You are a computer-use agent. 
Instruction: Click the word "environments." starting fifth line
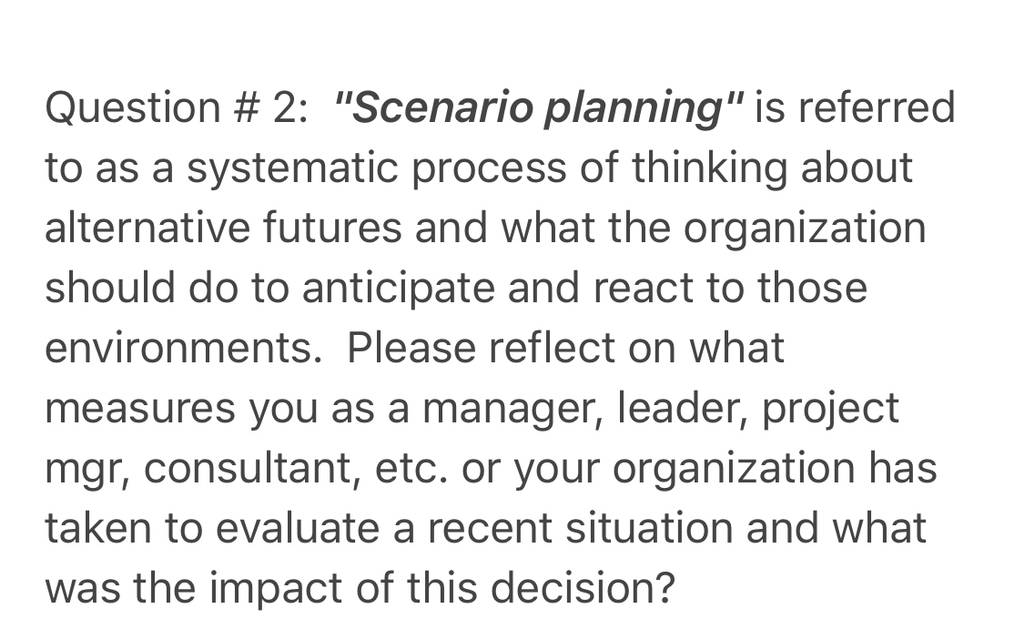coord(184,348)
